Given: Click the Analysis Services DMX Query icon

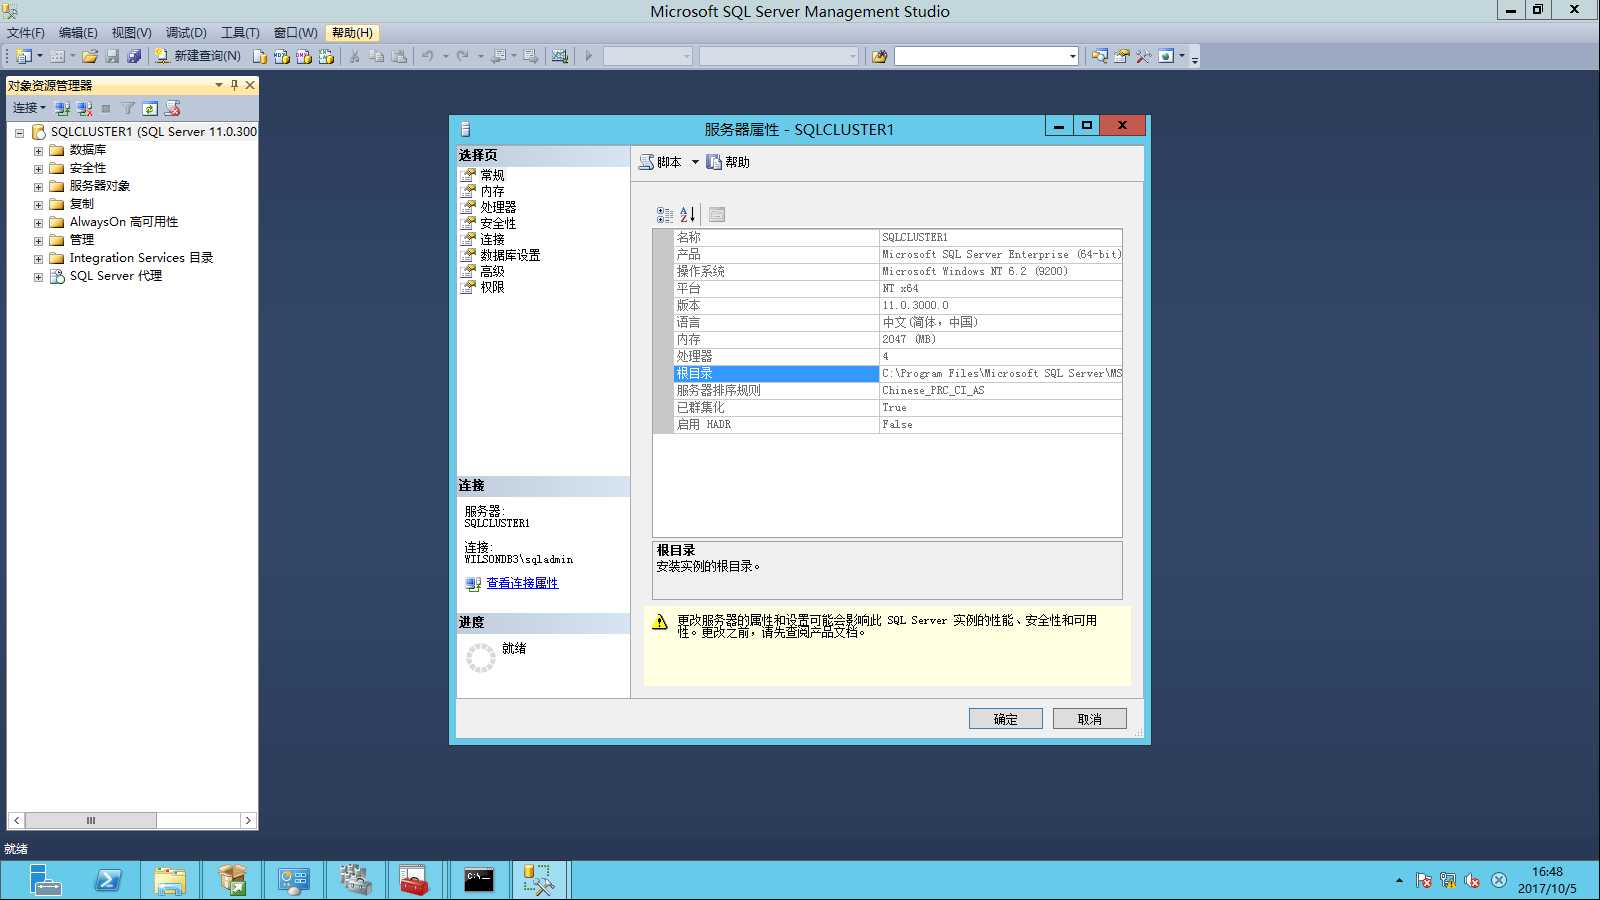Looking at the screenshot, I should 304,56.
